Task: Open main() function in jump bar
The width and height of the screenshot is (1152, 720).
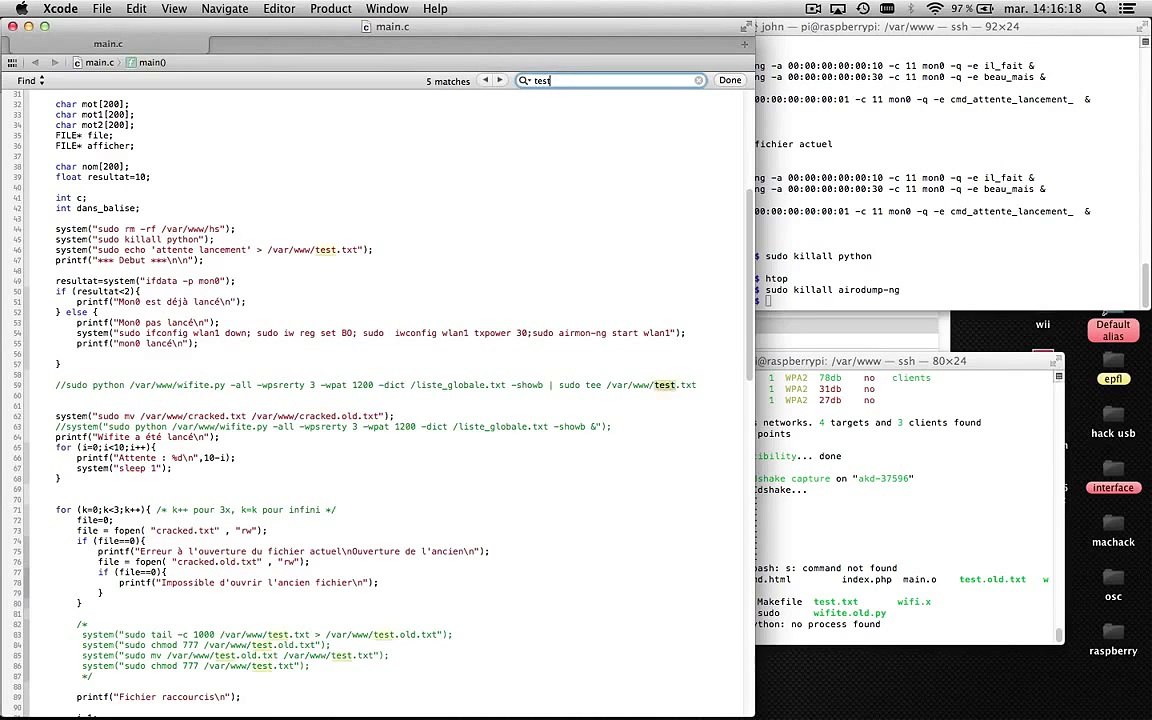Action: pyautogui.click(x=146, y=62)
